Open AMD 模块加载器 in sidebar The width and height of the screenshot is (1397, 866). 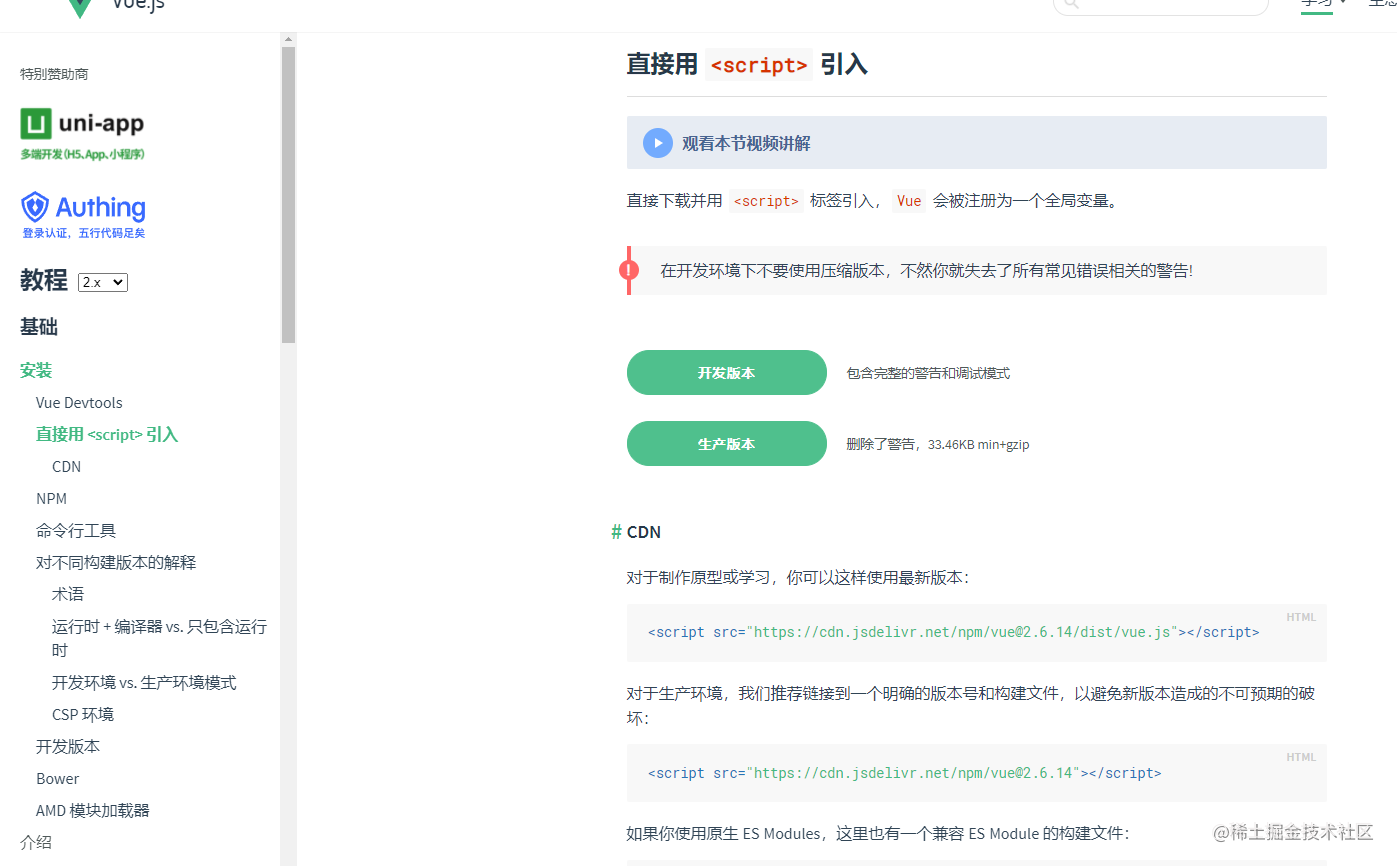click(93, 810)
